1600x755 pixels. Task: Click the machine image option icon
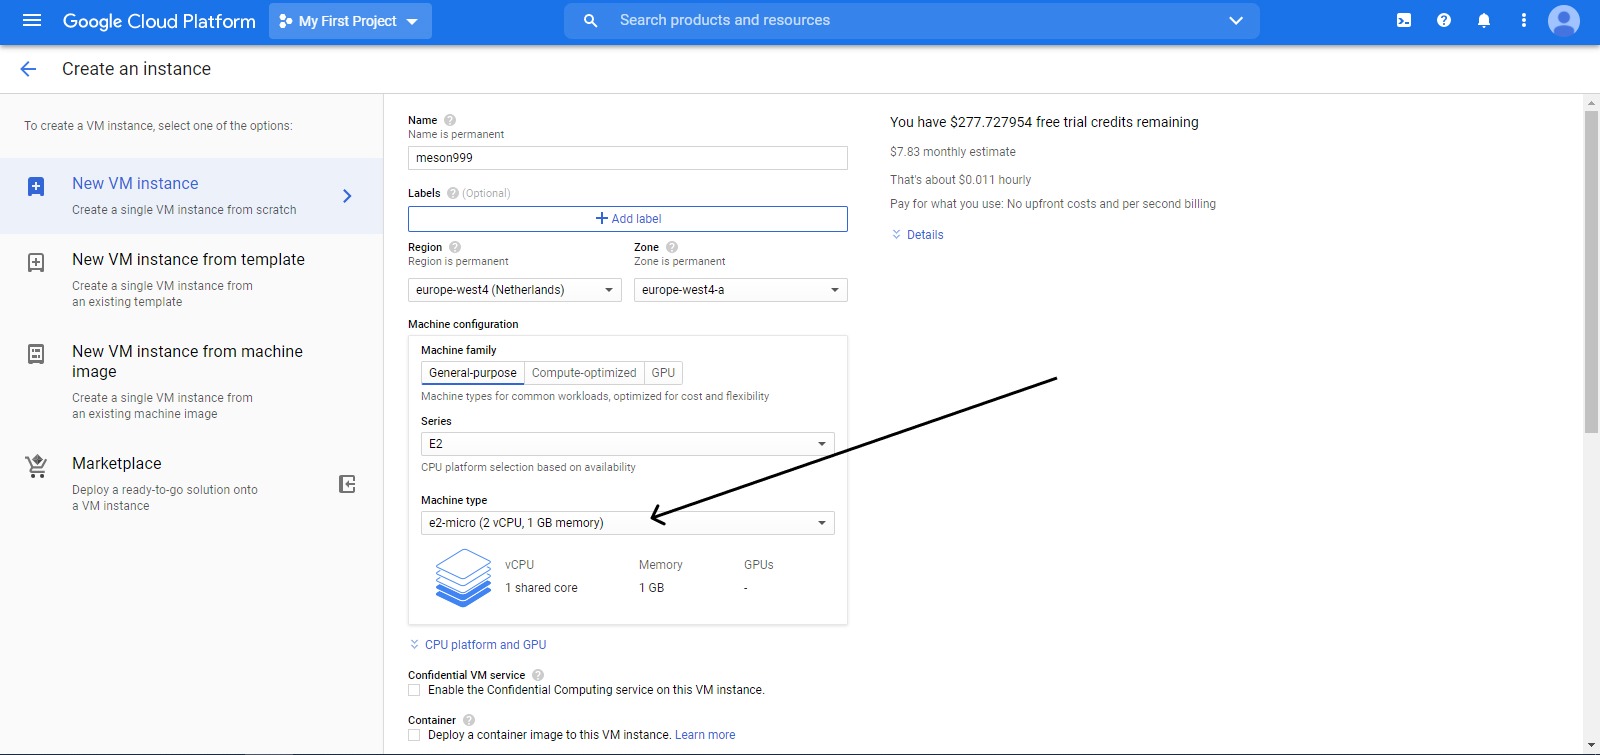36,354
